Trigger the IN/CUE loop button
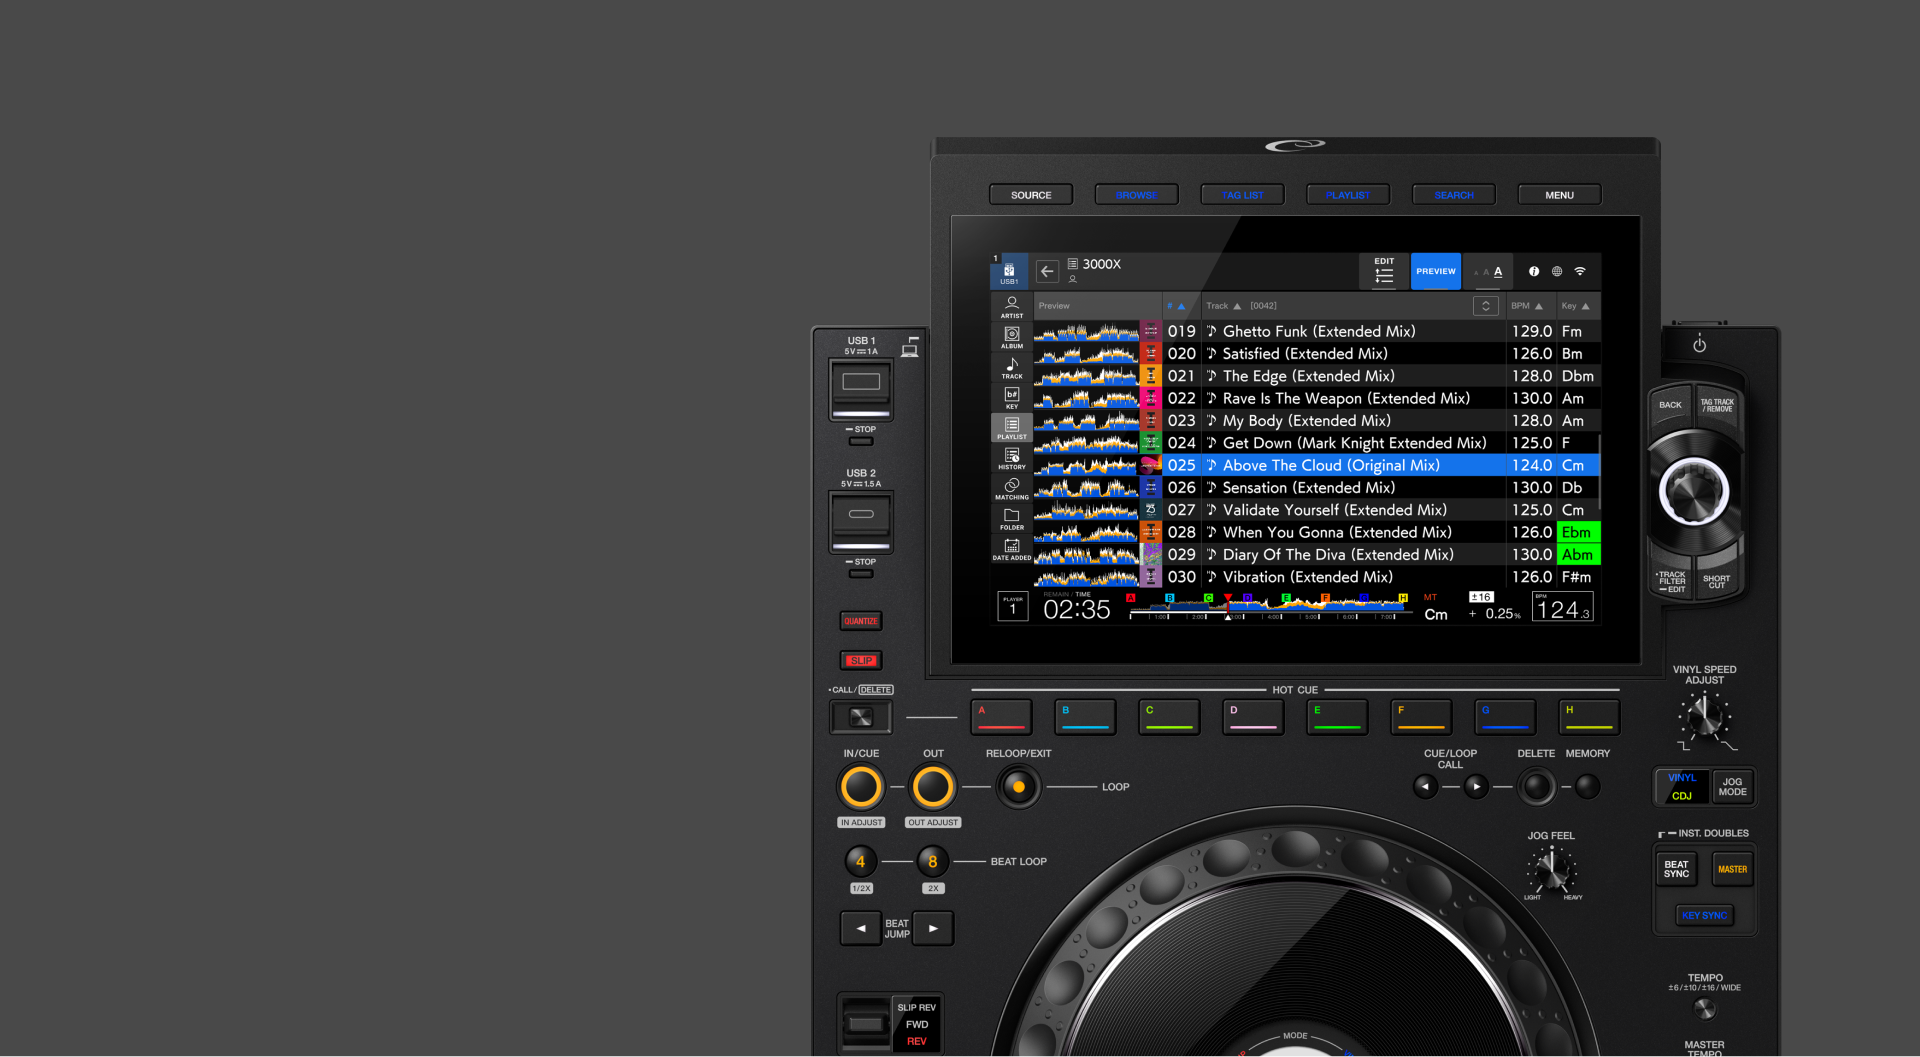The image size is (1920, 1057). pos(861,787)
